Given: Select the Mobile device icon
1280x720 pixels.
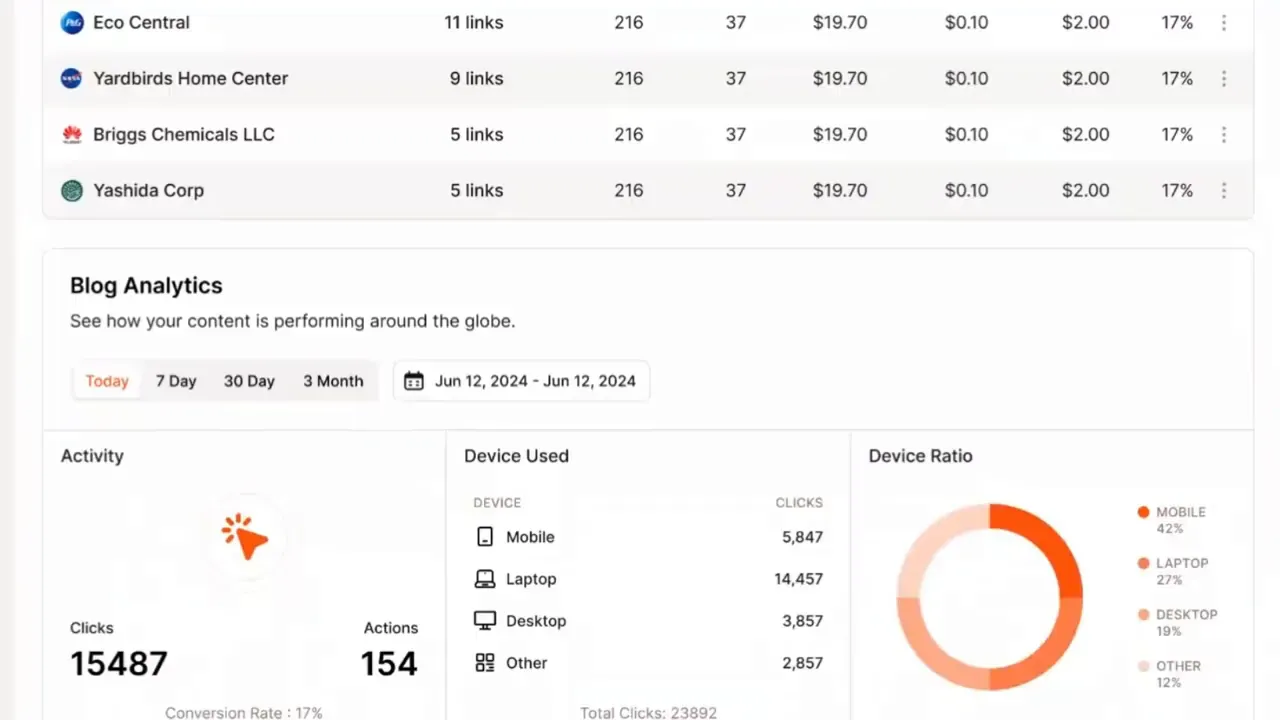Looking at the screenshot, I should pos(483,537).
